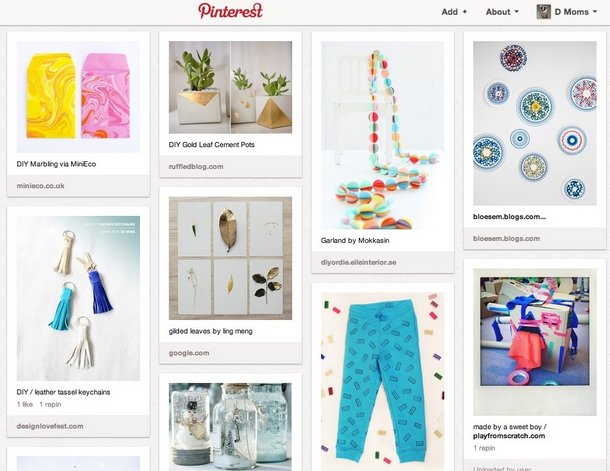Open the leather tassel keychains image

tap(78, 298)
